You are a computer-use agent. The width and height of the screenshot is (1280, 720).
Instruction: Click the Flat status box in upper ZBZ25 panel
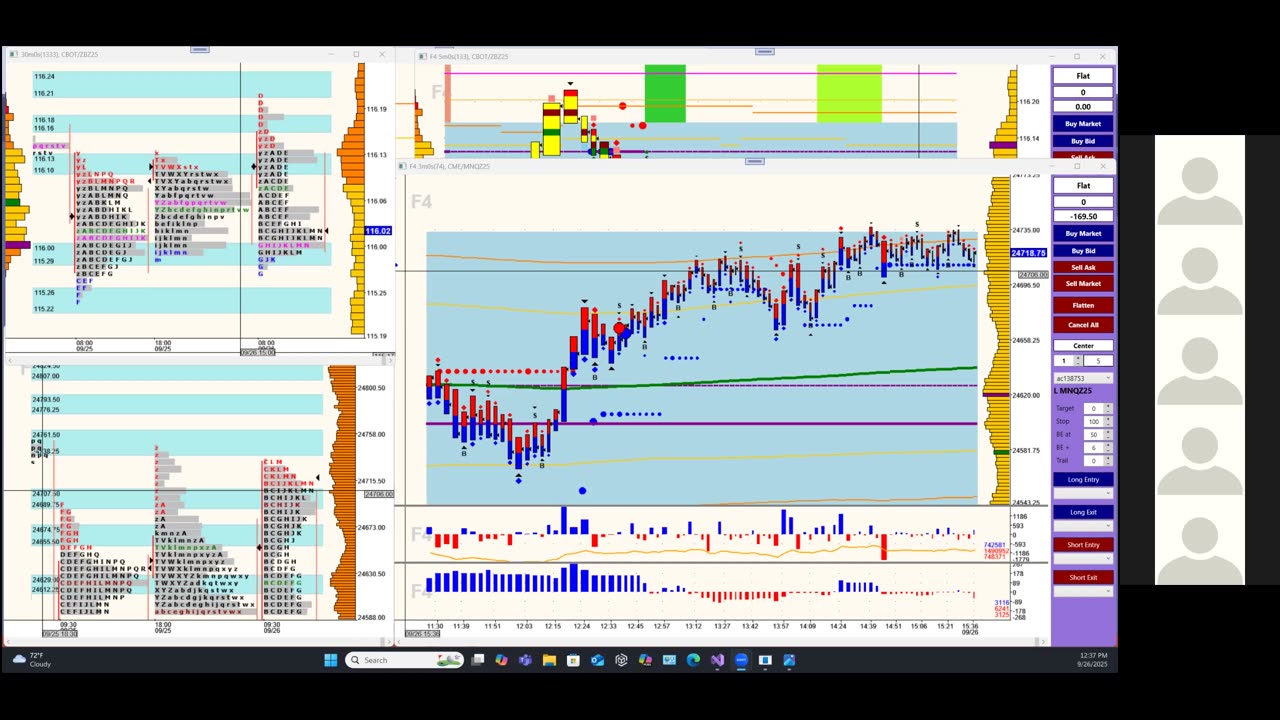pos(1083,76)
